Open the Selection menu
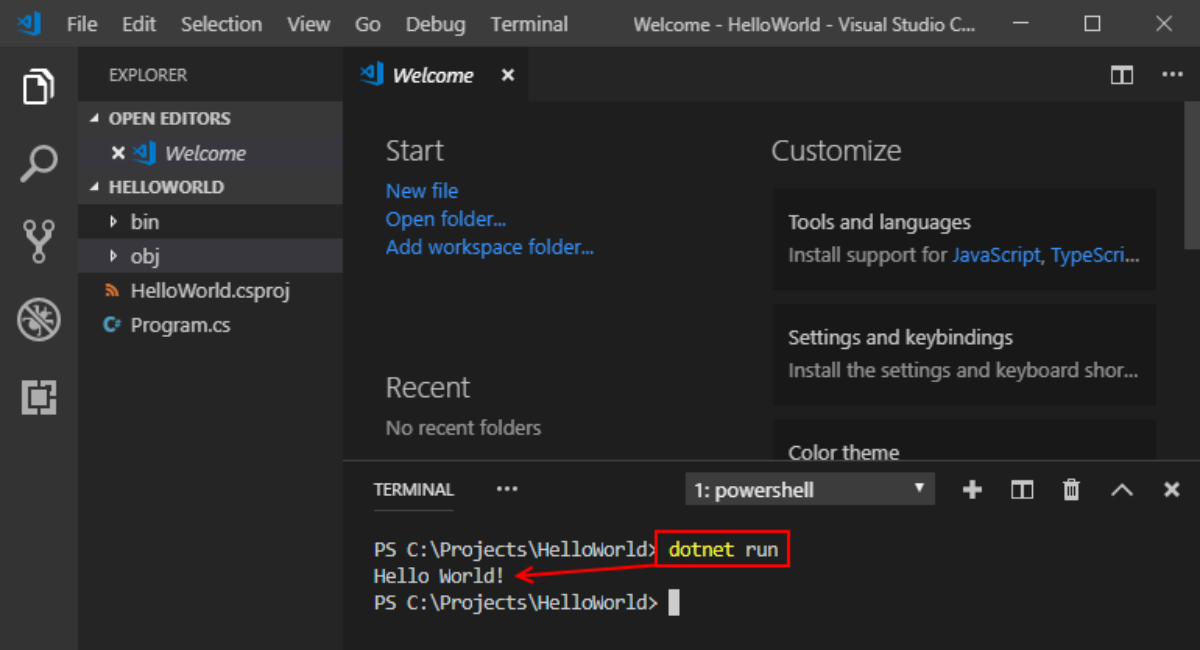The height and width of the screenshot is (650, 1200). pos(219,24)
